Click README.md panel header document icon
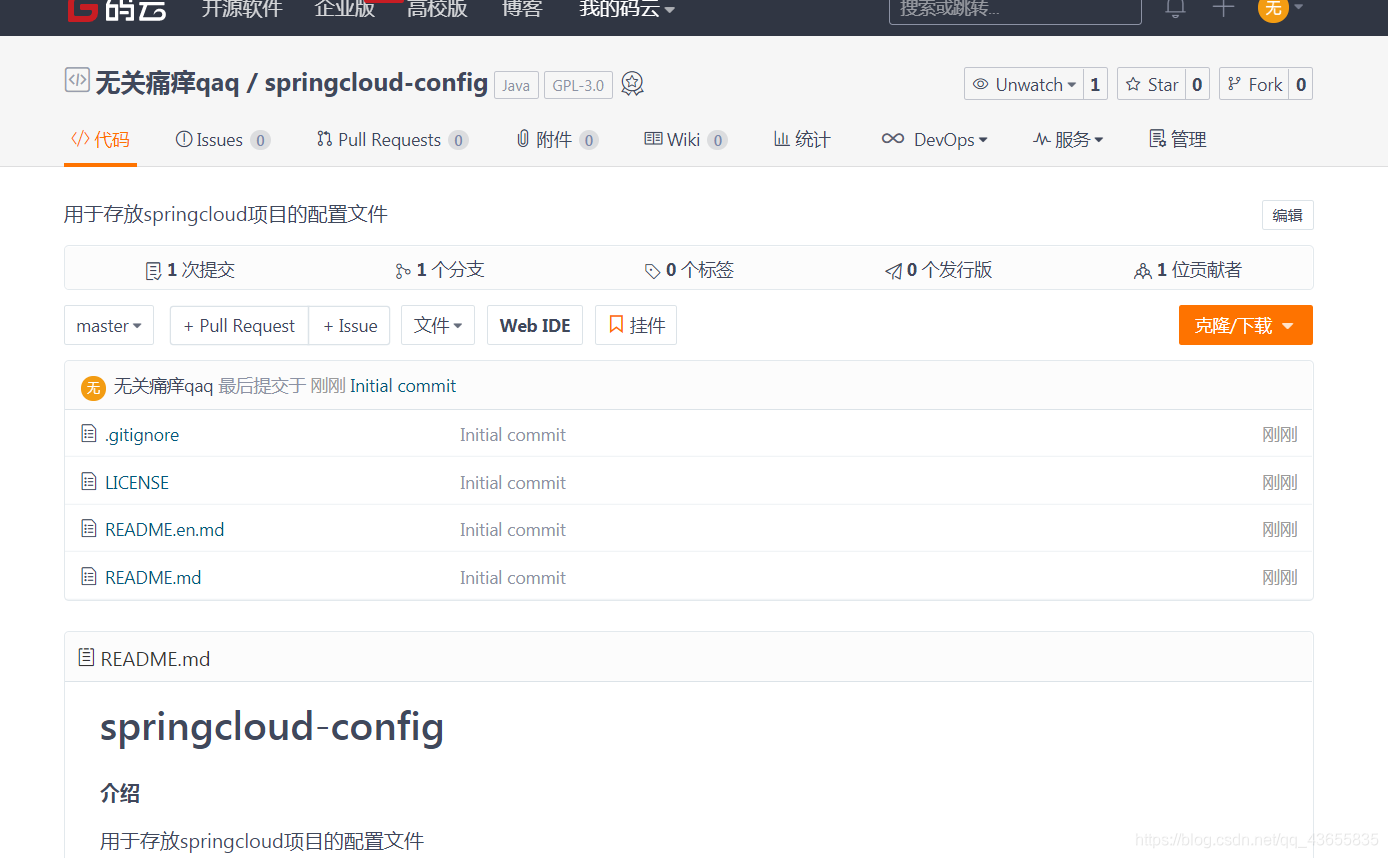 coord(87,658)
